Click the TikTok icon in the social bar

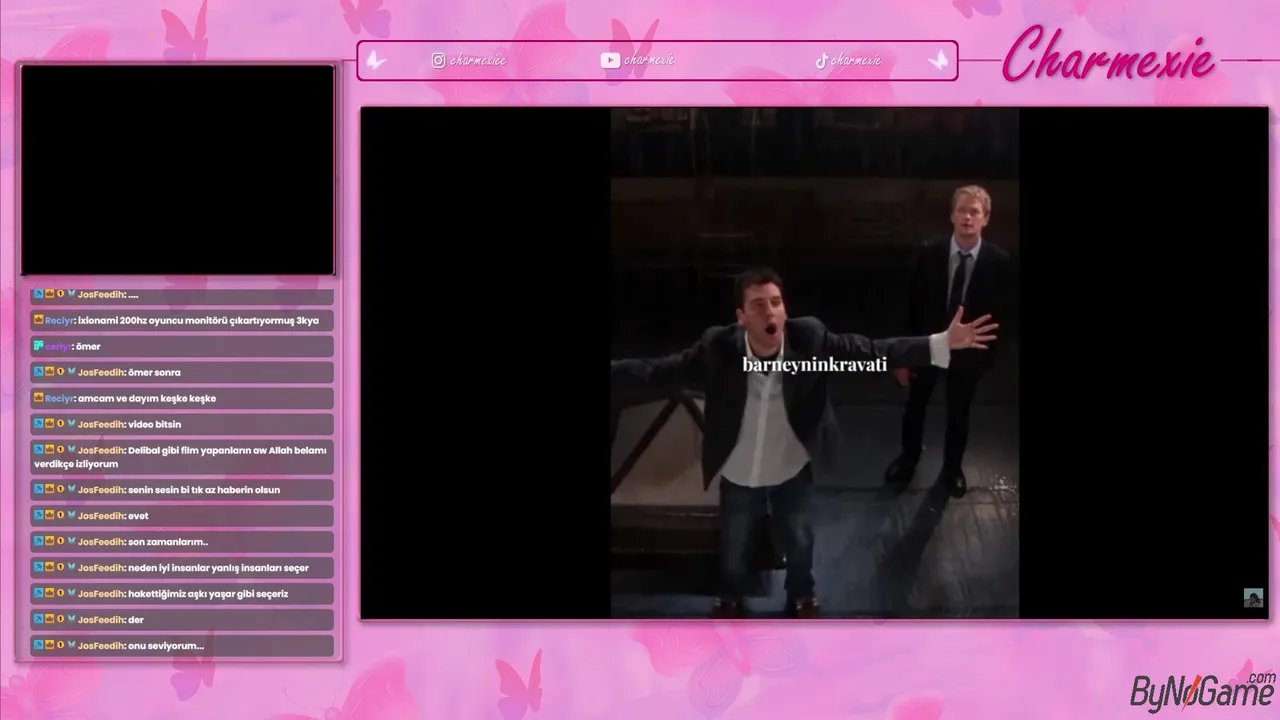(x=821, y=60)
